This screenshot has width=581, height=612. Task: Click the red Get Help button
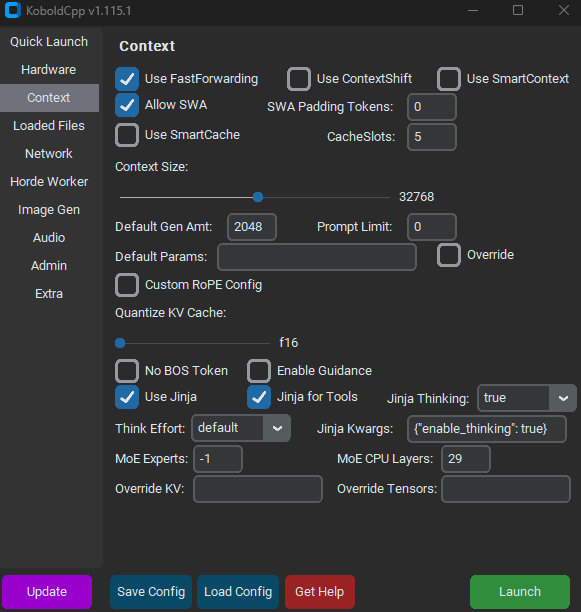tap(320, 592)
